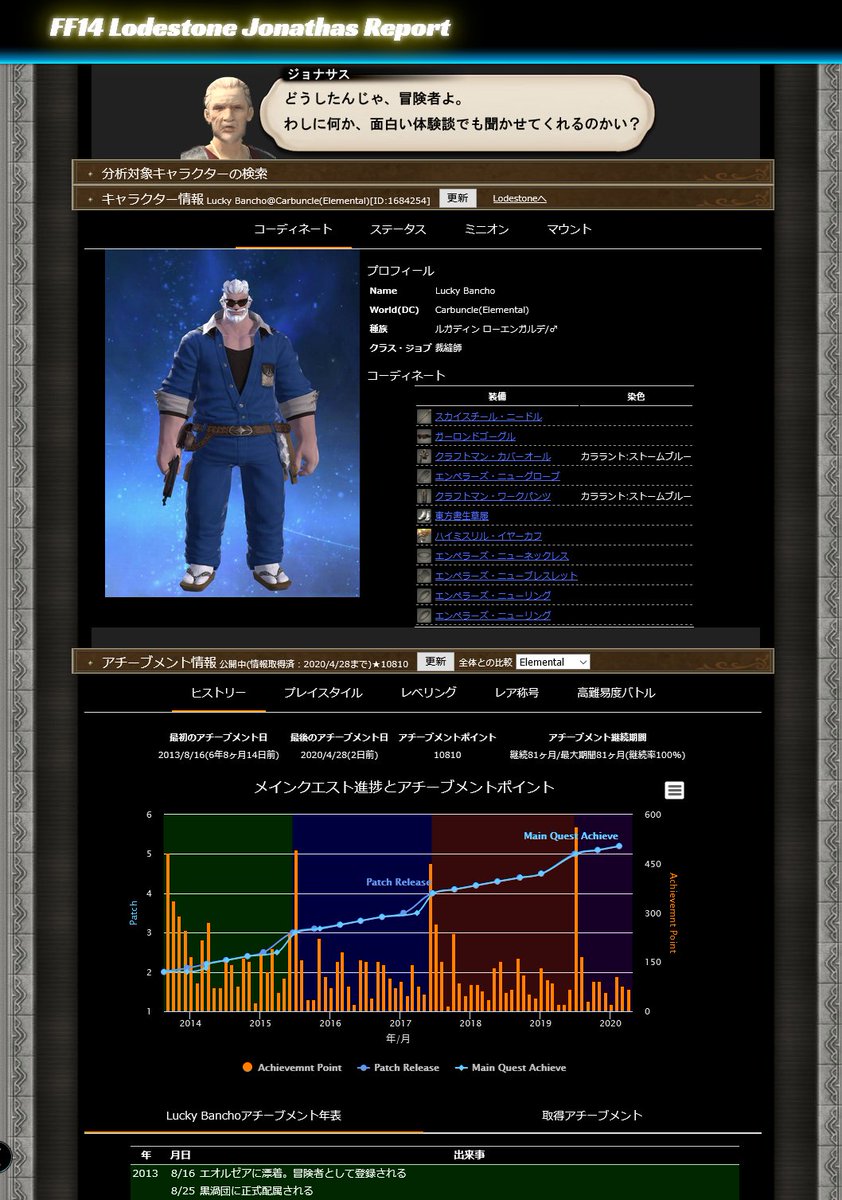The image size is (842, 1200).
Task: Select the プレイスタイル tab
Action: 323,692
